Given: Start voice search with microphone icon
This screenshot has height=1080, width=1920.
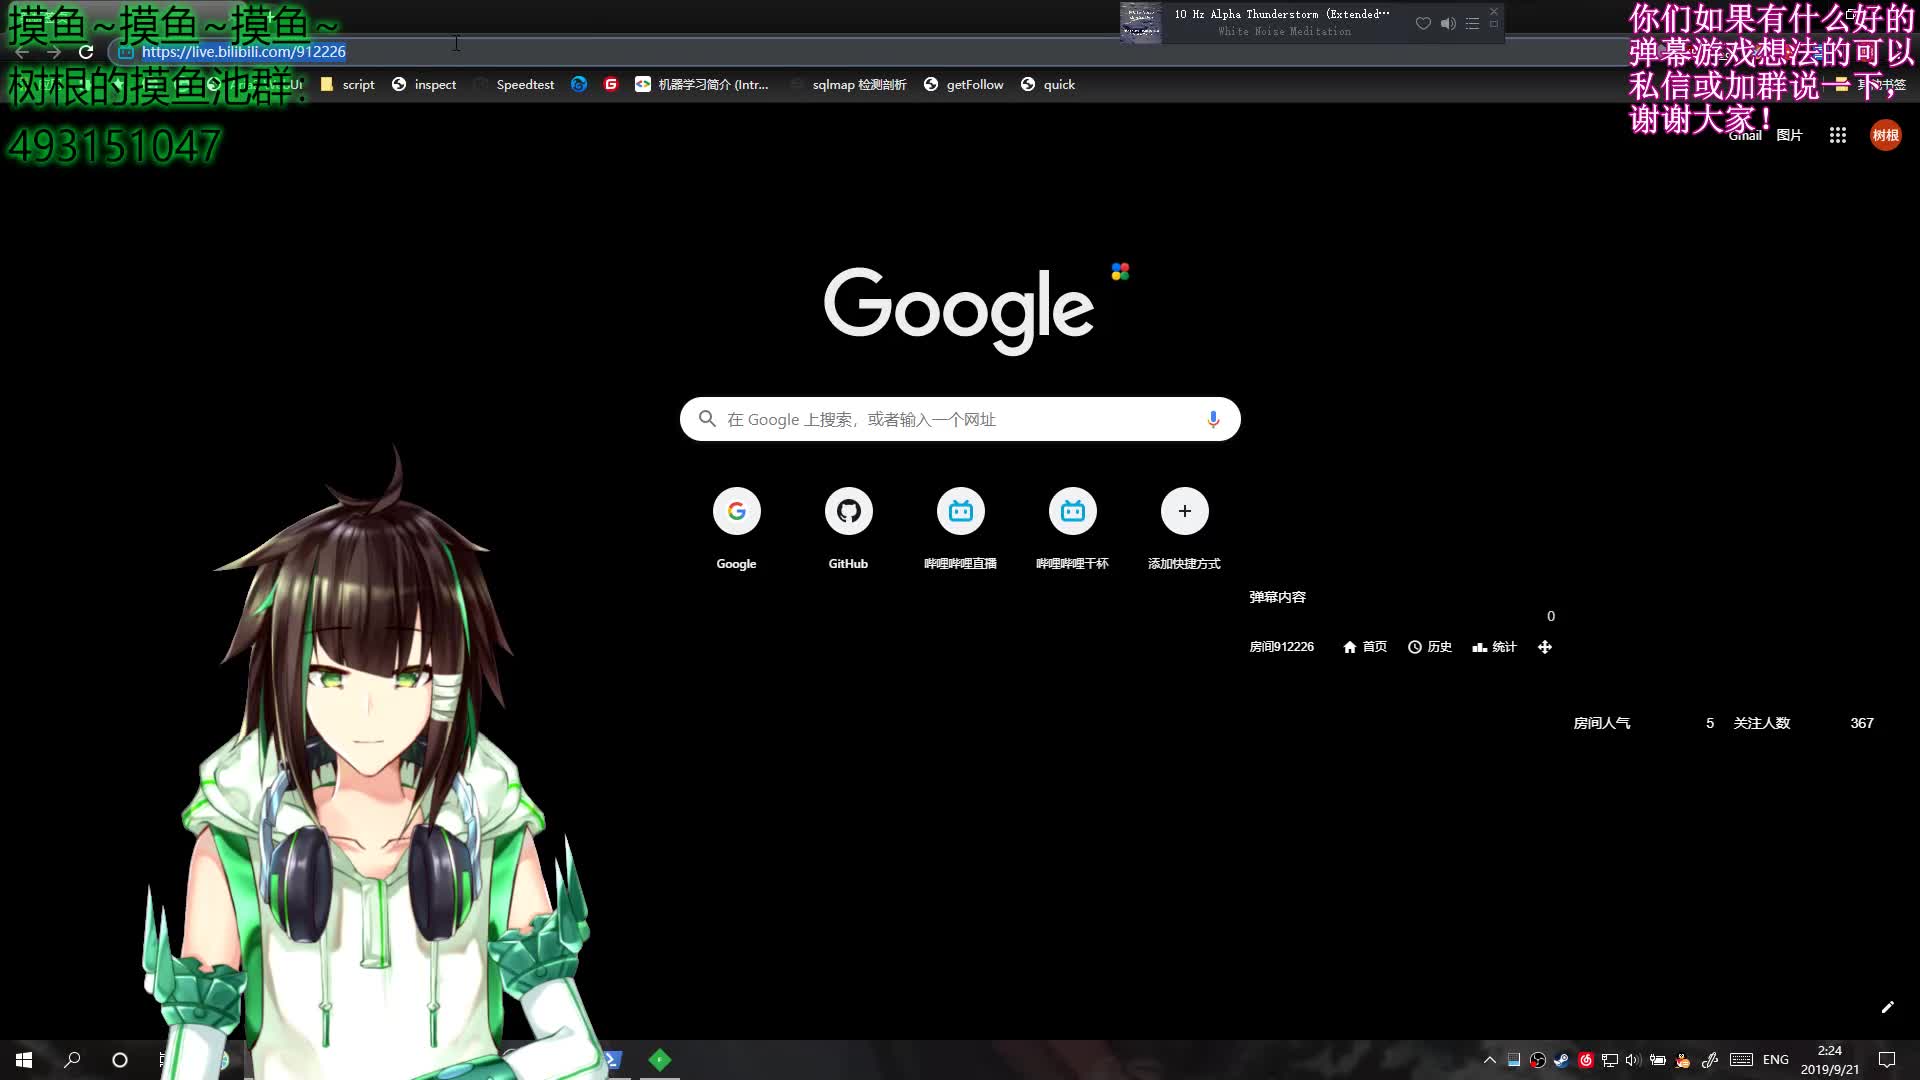Looking at the screenshot, I should [1213, 419].
